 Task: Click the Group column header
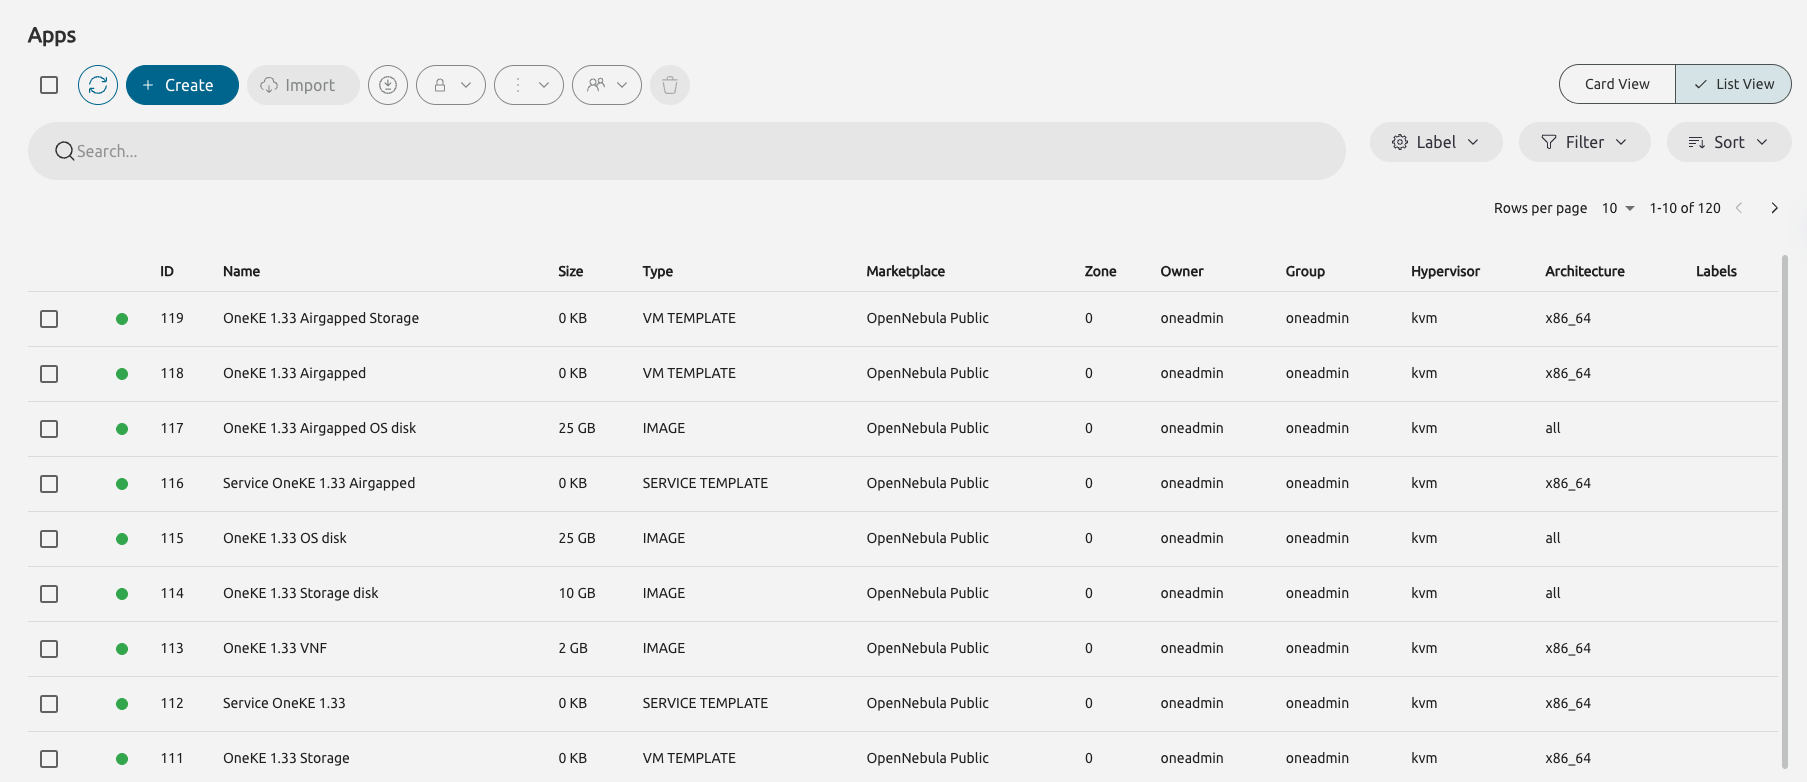click(1305, 271)
